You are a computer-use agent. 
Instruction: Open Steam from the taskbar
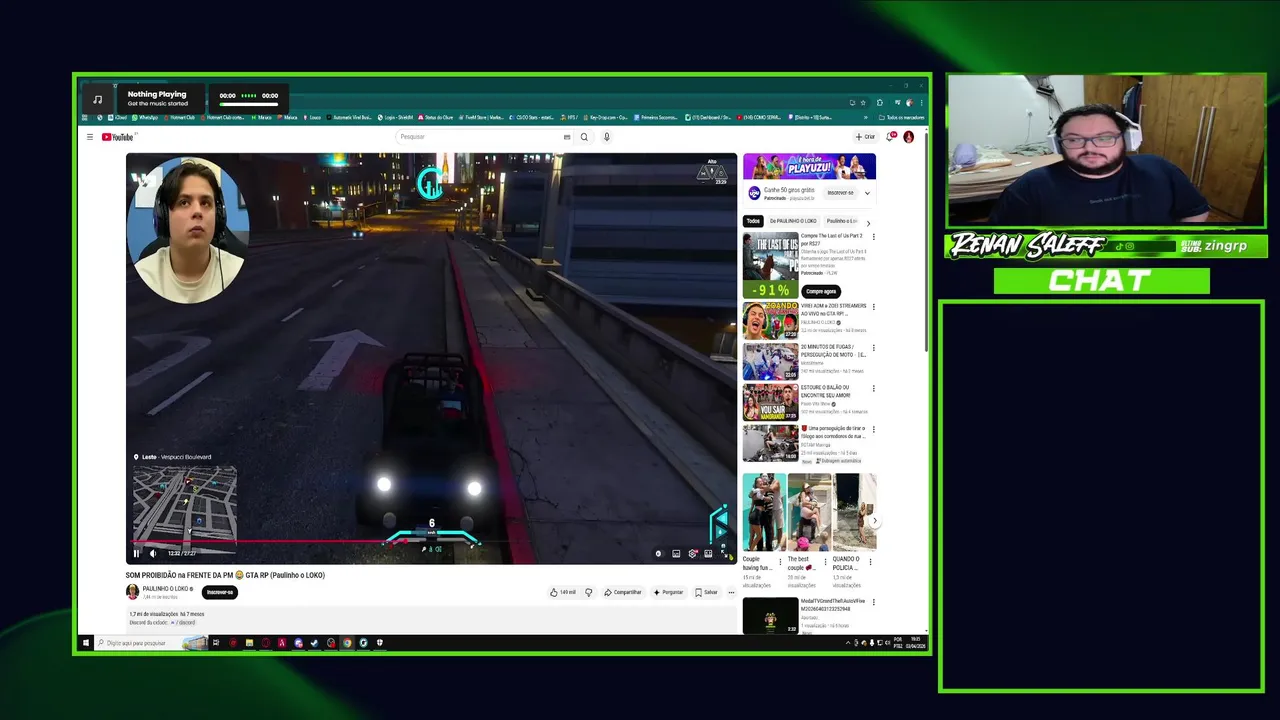click(x=314, y=643)
